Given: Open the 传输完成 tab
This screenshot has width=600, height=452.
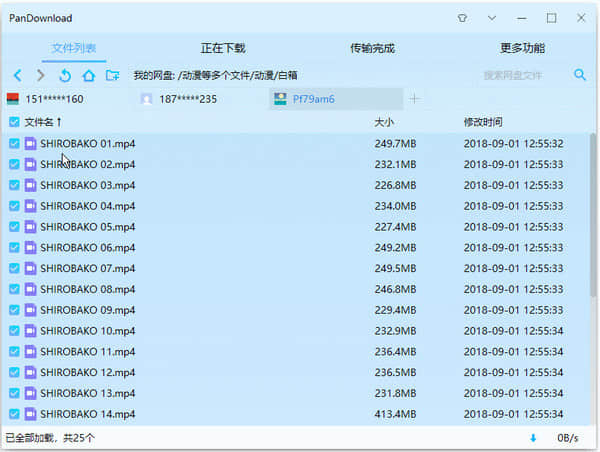Looking at the screenshot, I should 372,48.
